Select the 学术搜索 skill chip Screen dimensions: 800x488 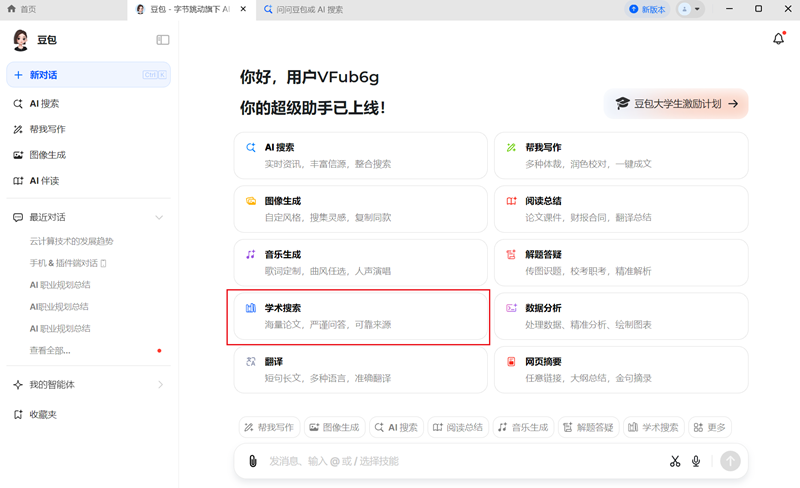point(654,427)
